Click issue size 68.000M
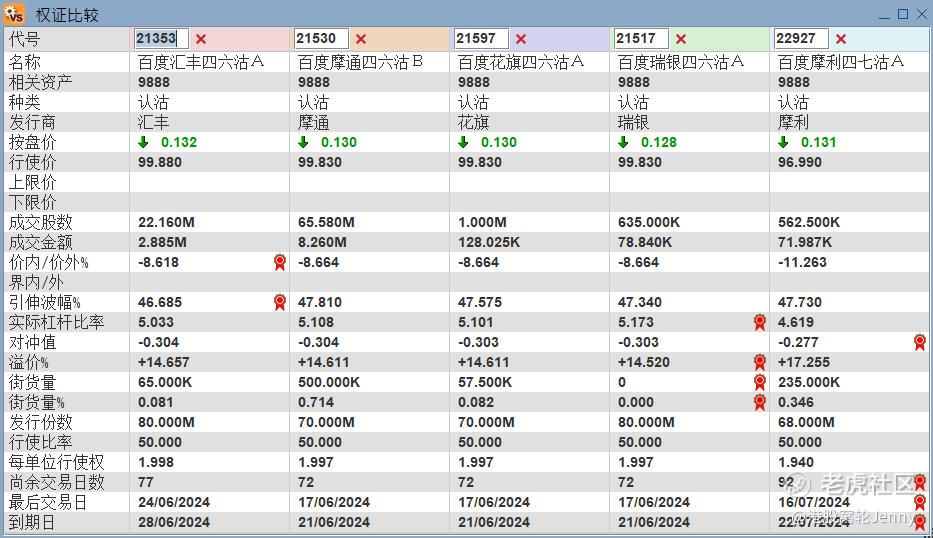Viewport: 933px width, 538px height. (806, 423)
